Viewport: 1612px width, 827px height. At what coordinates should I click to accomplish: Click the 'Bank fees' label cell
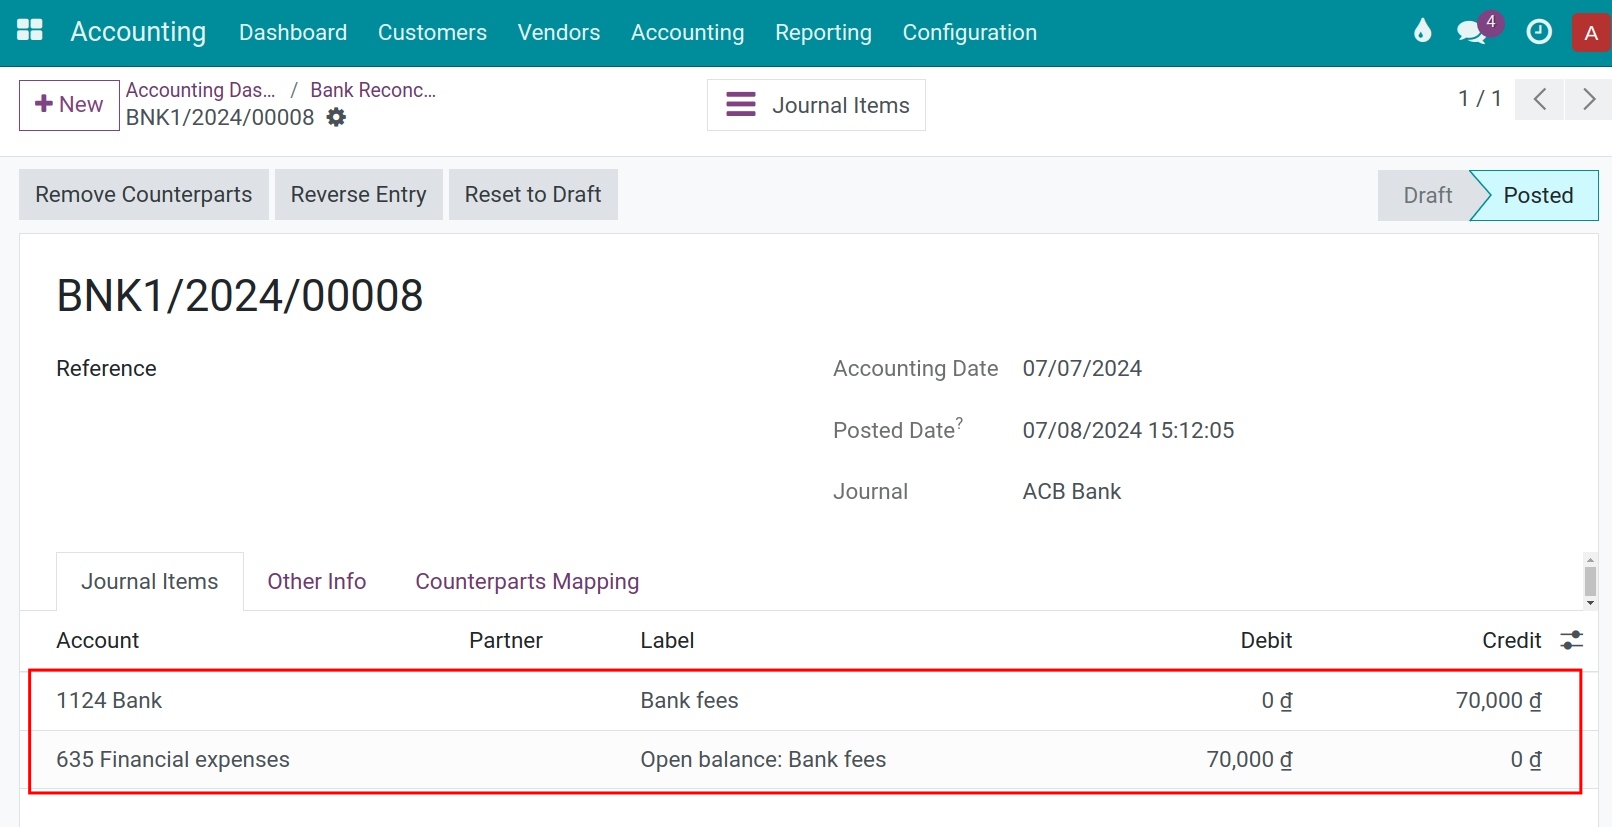[x=689, y=700]
